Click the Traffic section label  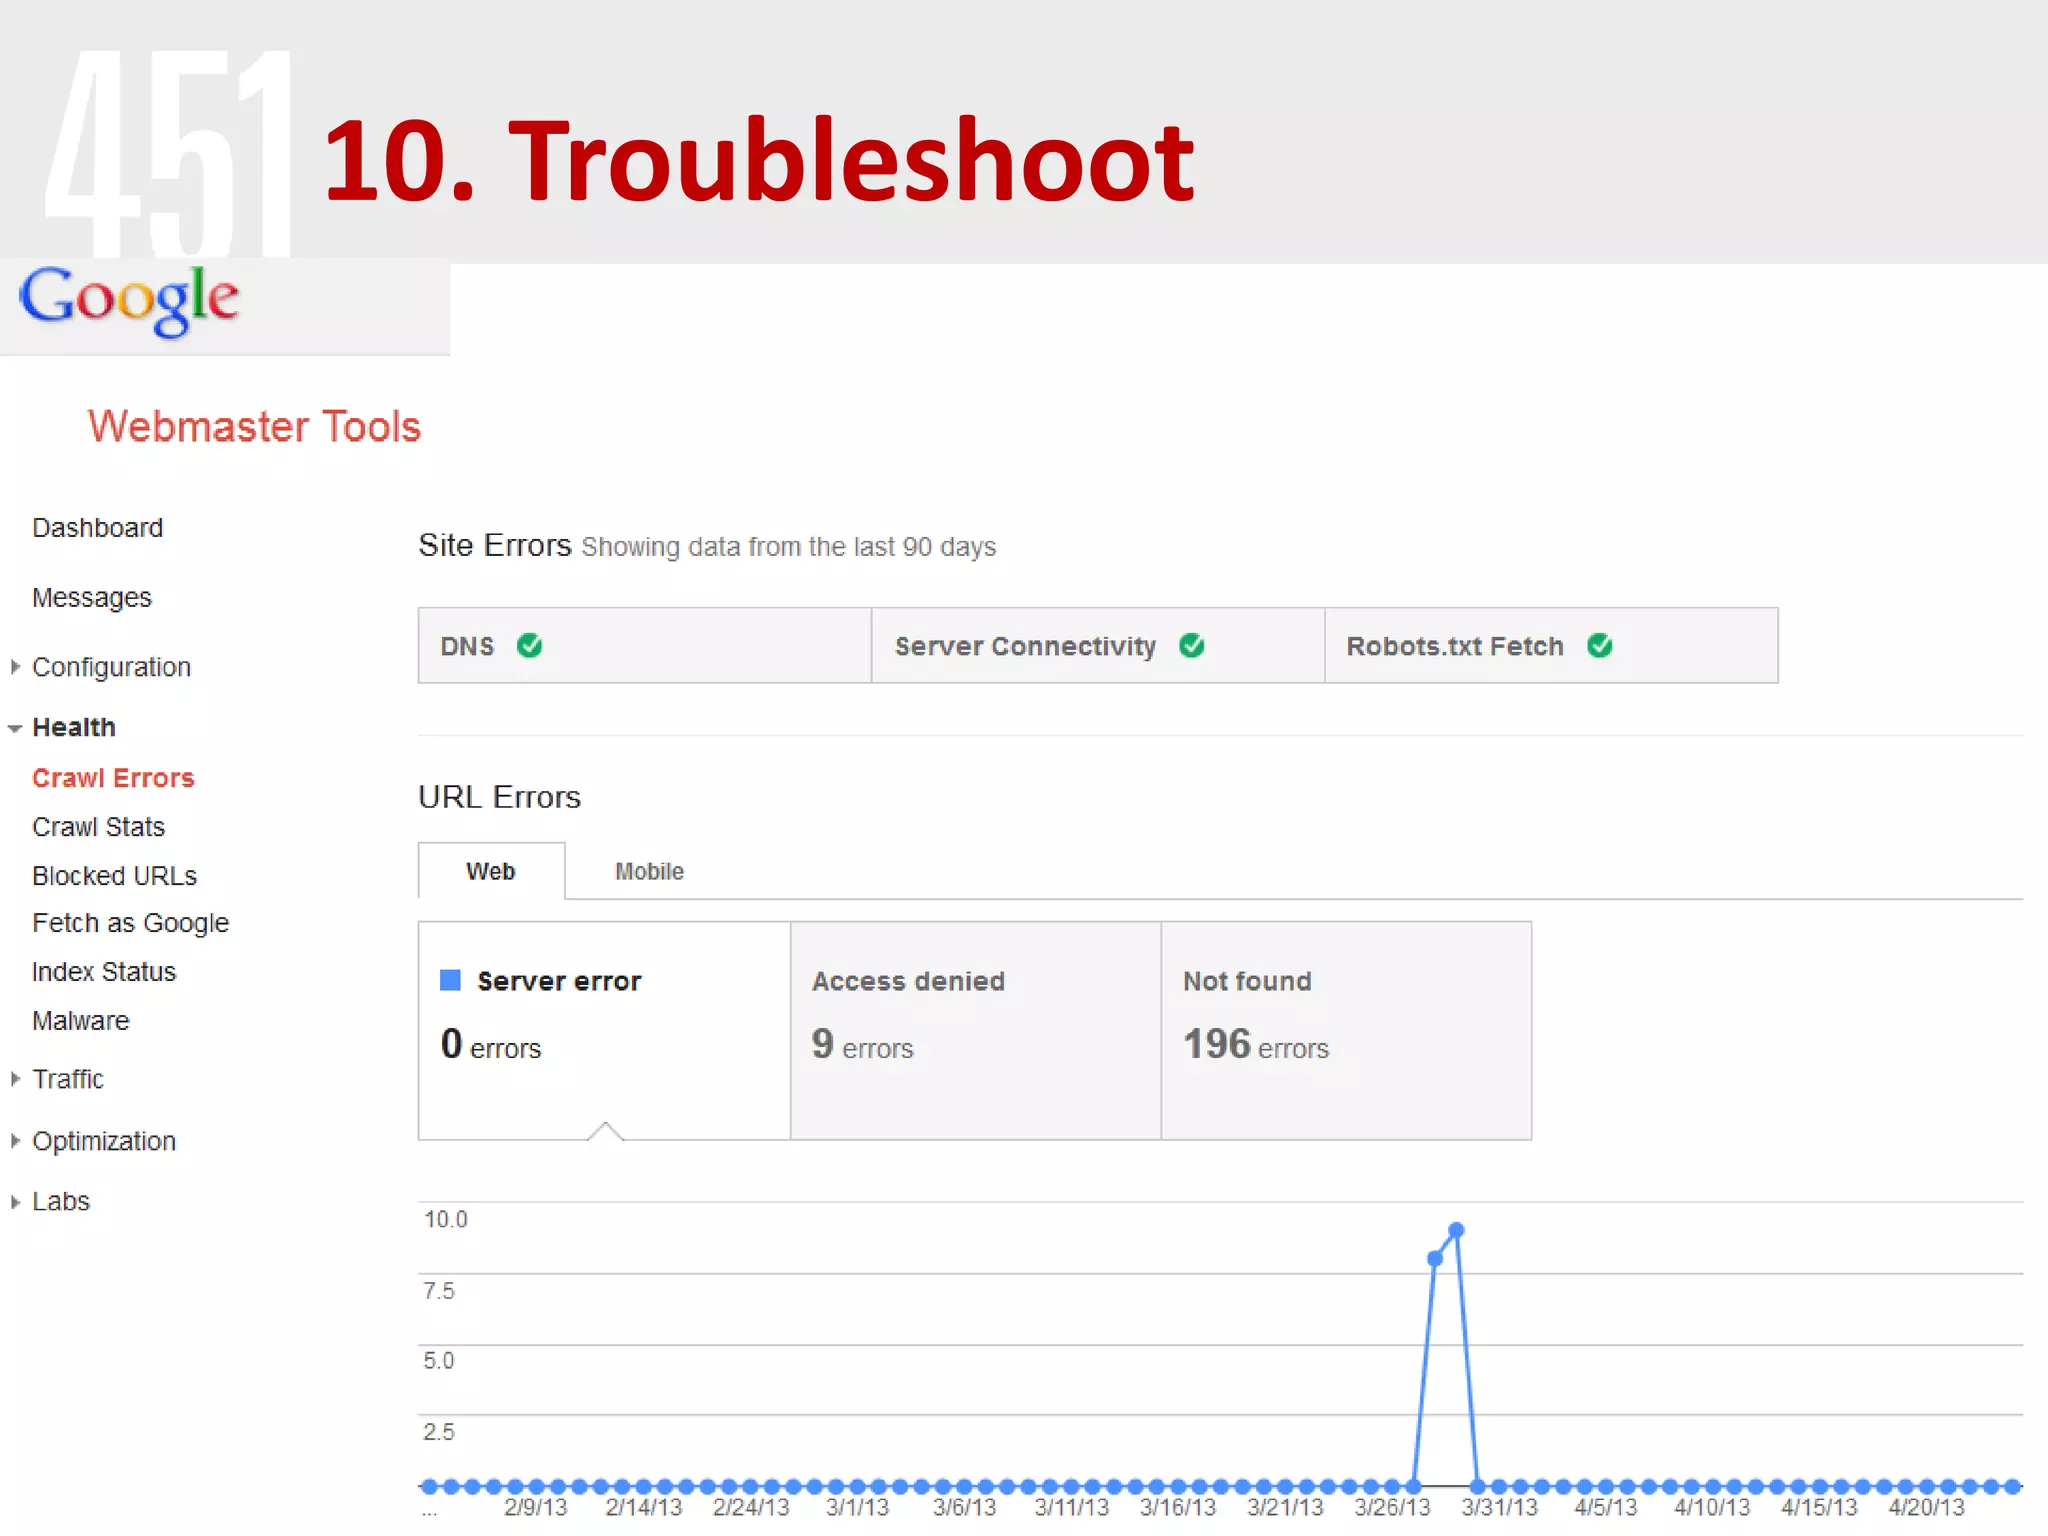68,1079
